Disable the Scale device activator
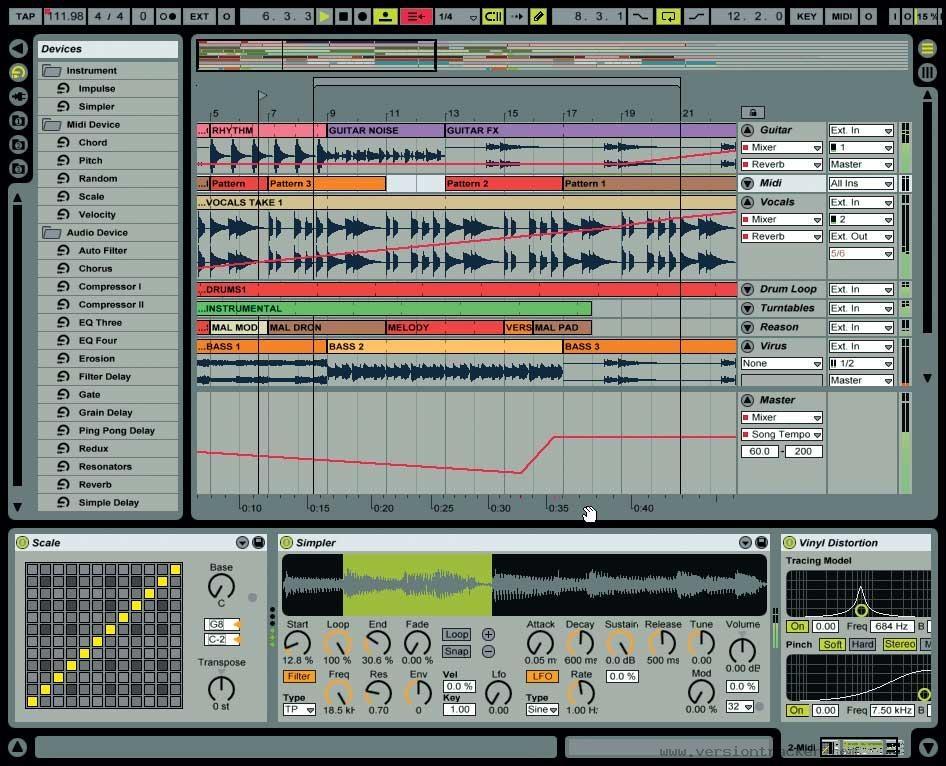This screenshot has width=946, height=766. tap(22, 543)
